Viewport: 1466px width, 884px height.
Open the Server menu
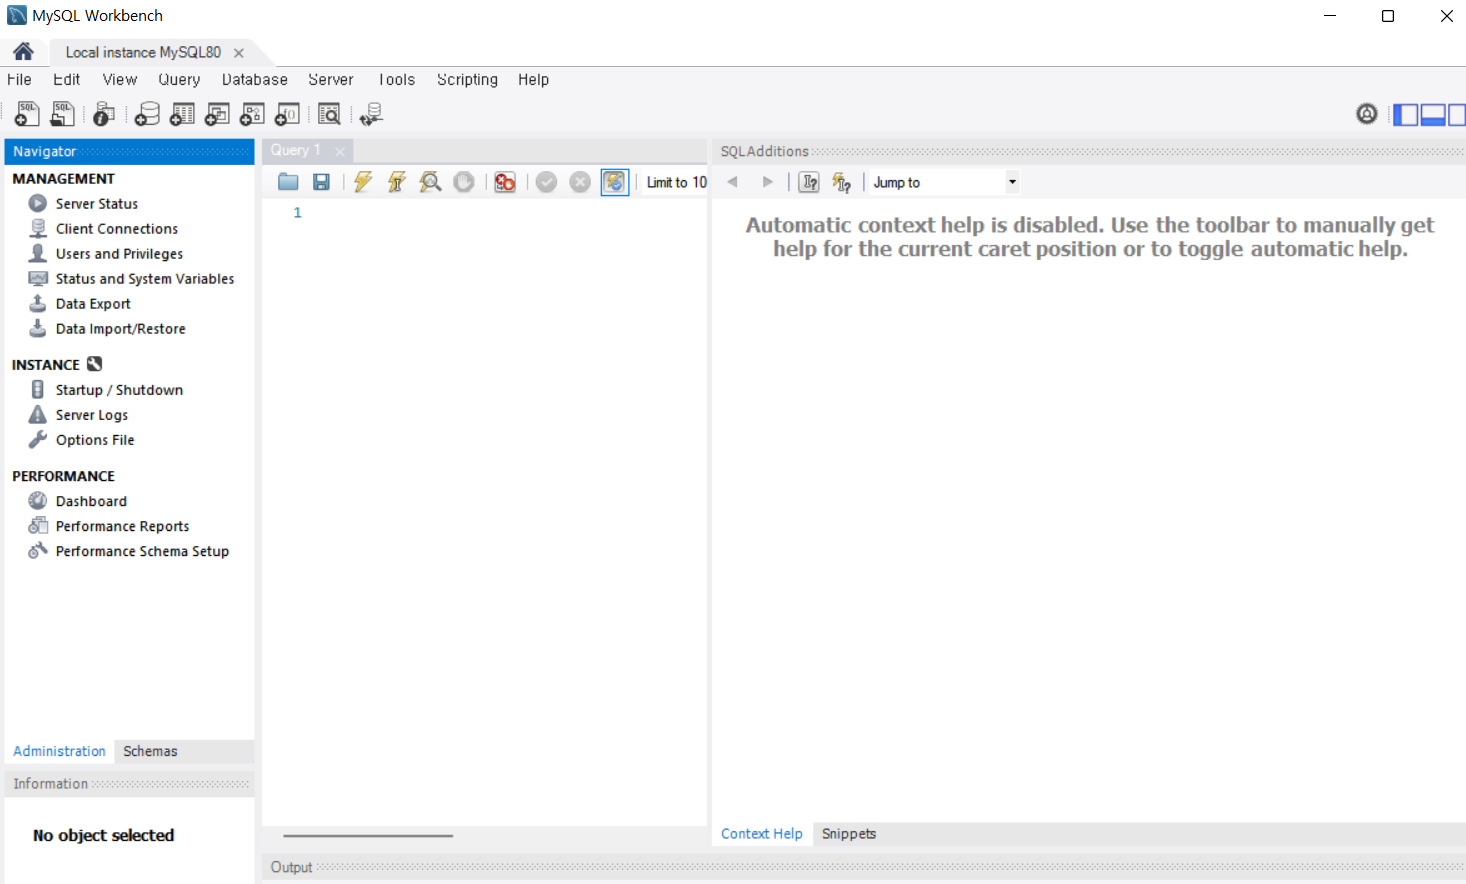[331, 80]
